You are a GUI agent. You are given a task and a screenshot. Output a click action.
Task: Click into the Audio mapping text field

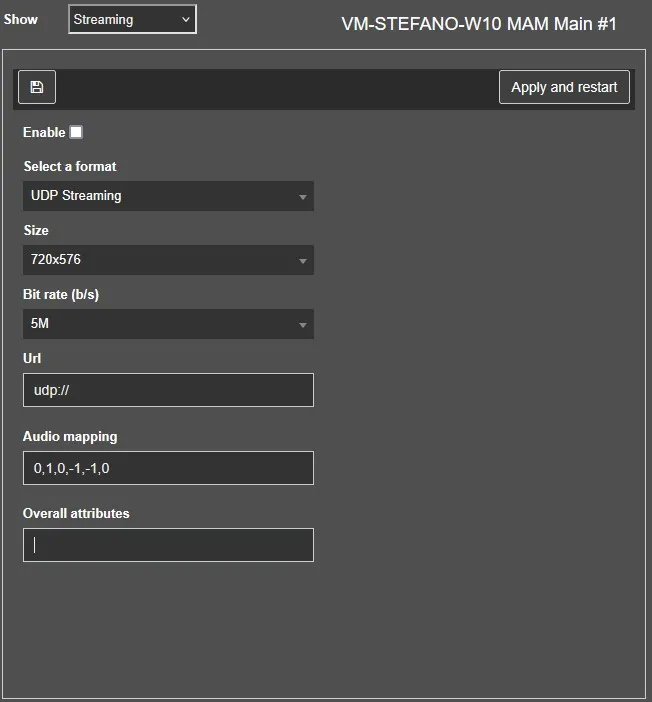point(168,468)
